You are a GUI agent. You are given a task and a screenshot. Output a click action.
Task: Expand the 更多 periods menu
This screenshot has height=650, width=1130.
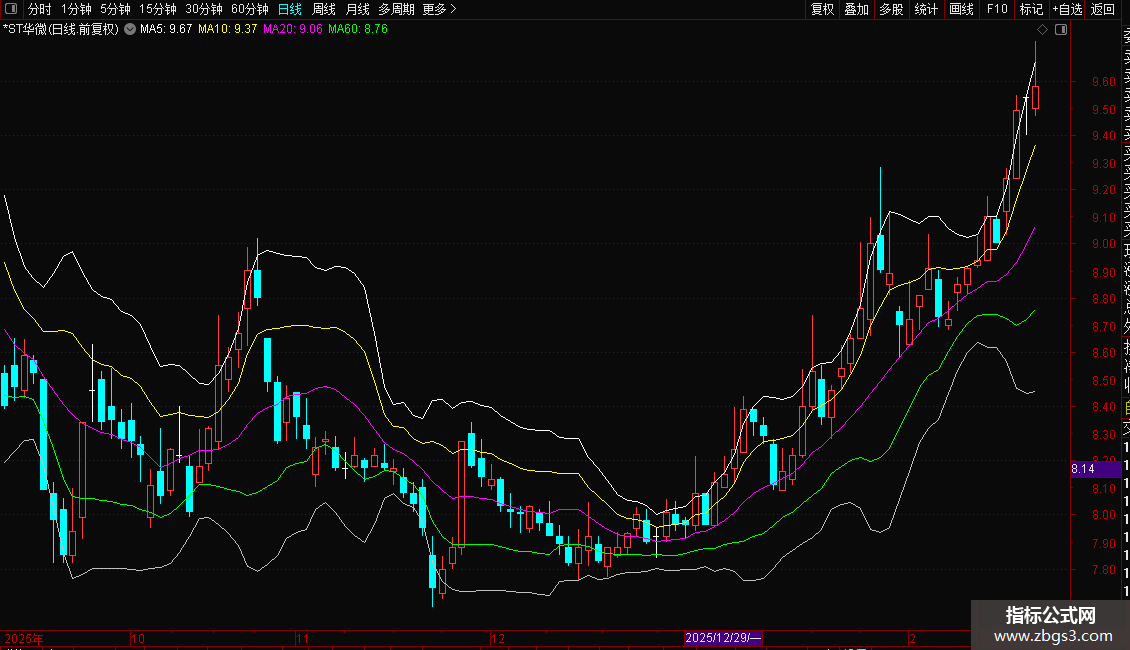(x=439, y=9)
